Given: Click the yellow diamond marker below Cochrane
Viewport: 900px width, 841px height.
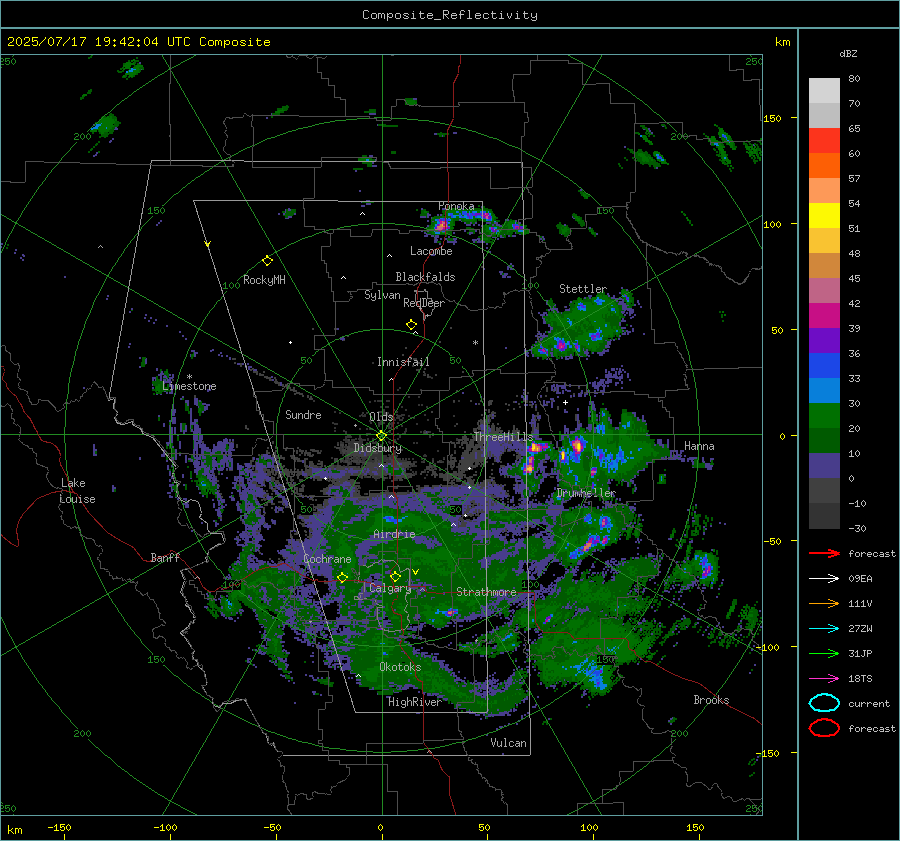Looking at the screenshot, I should 343,577.
